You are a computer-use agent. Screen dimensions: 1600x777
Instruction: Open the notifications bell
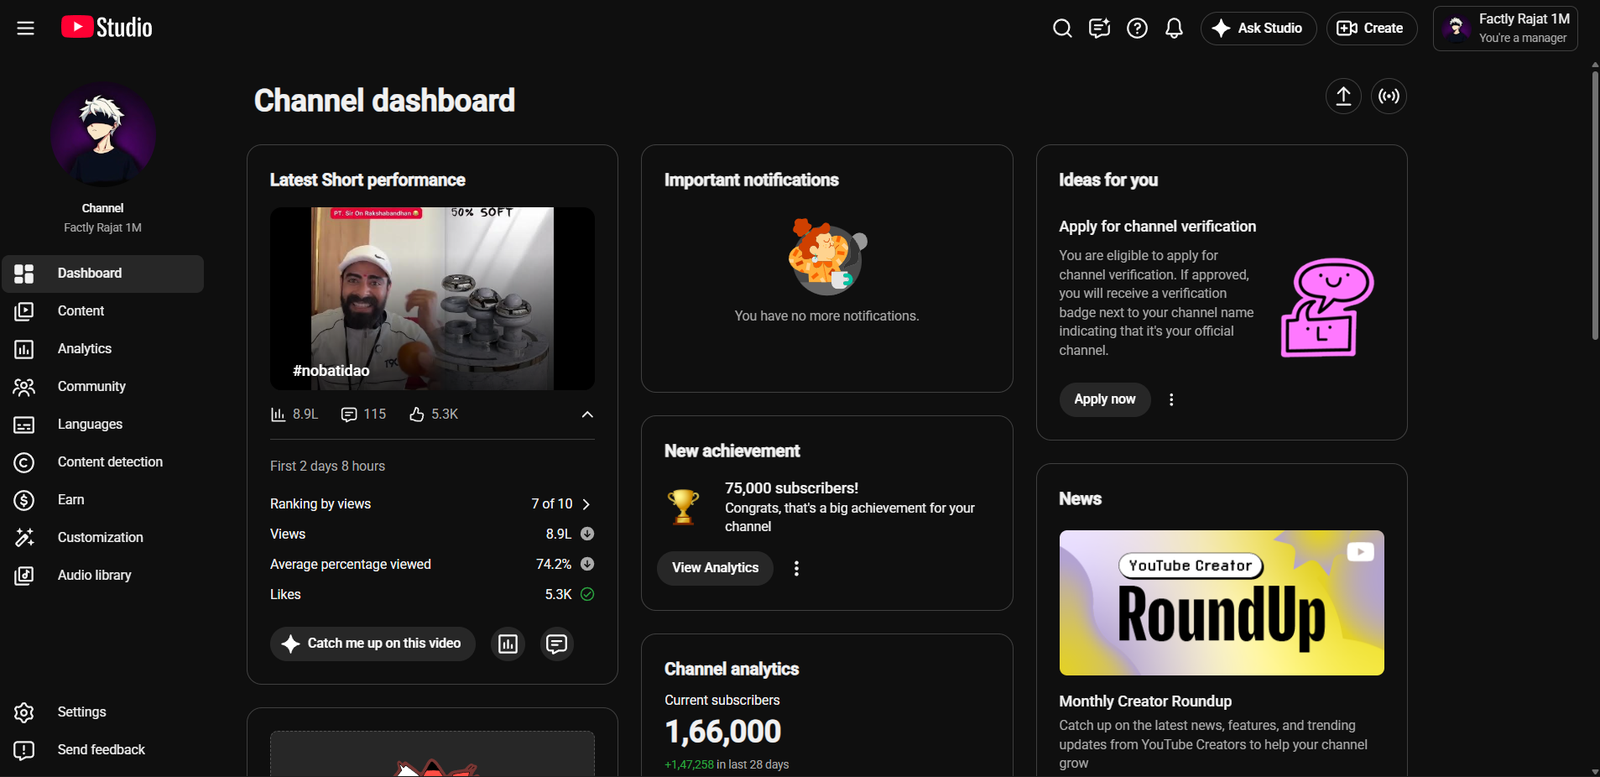coord(1174,28)
